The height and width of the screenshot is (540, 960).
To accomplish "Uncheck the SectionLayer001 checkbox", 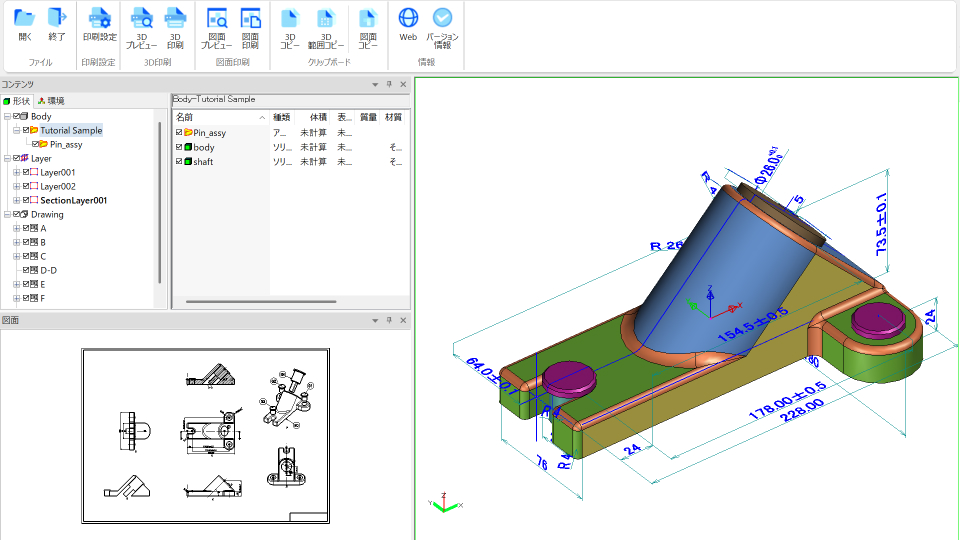I will pyautogui.click(x=26, y=201).
